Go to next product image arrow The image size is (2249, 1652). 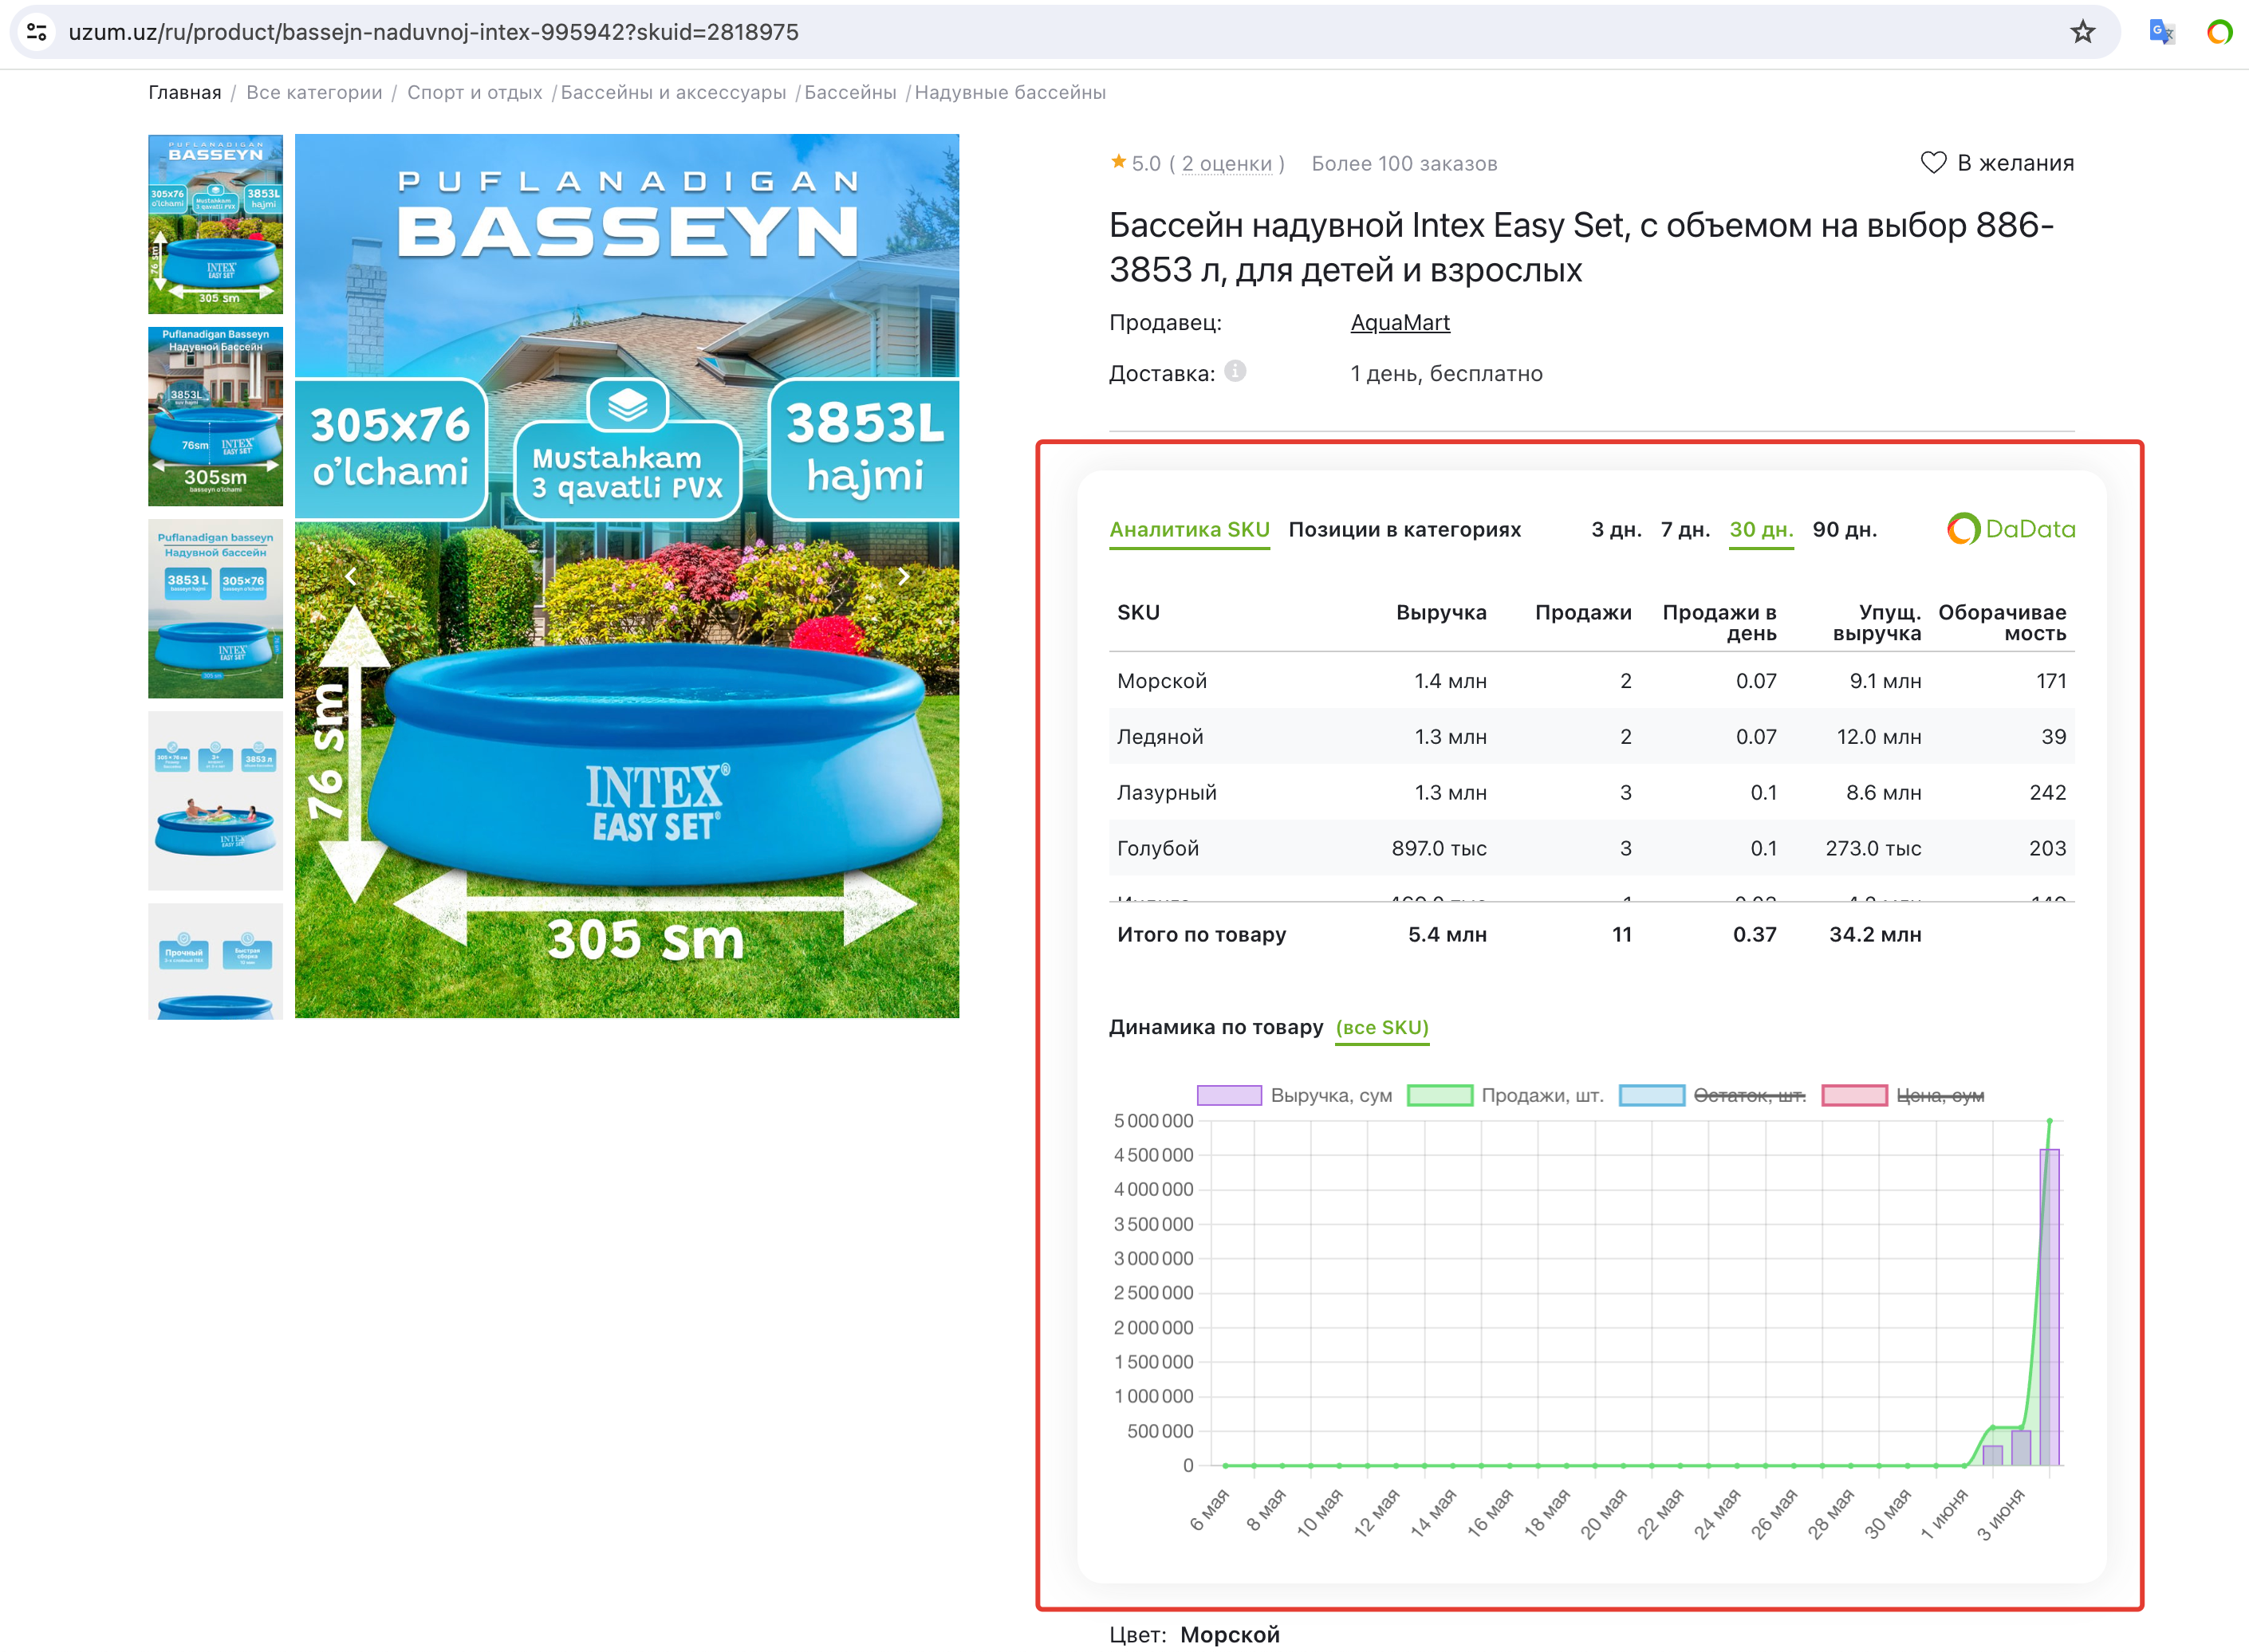(x=903, y=576)
